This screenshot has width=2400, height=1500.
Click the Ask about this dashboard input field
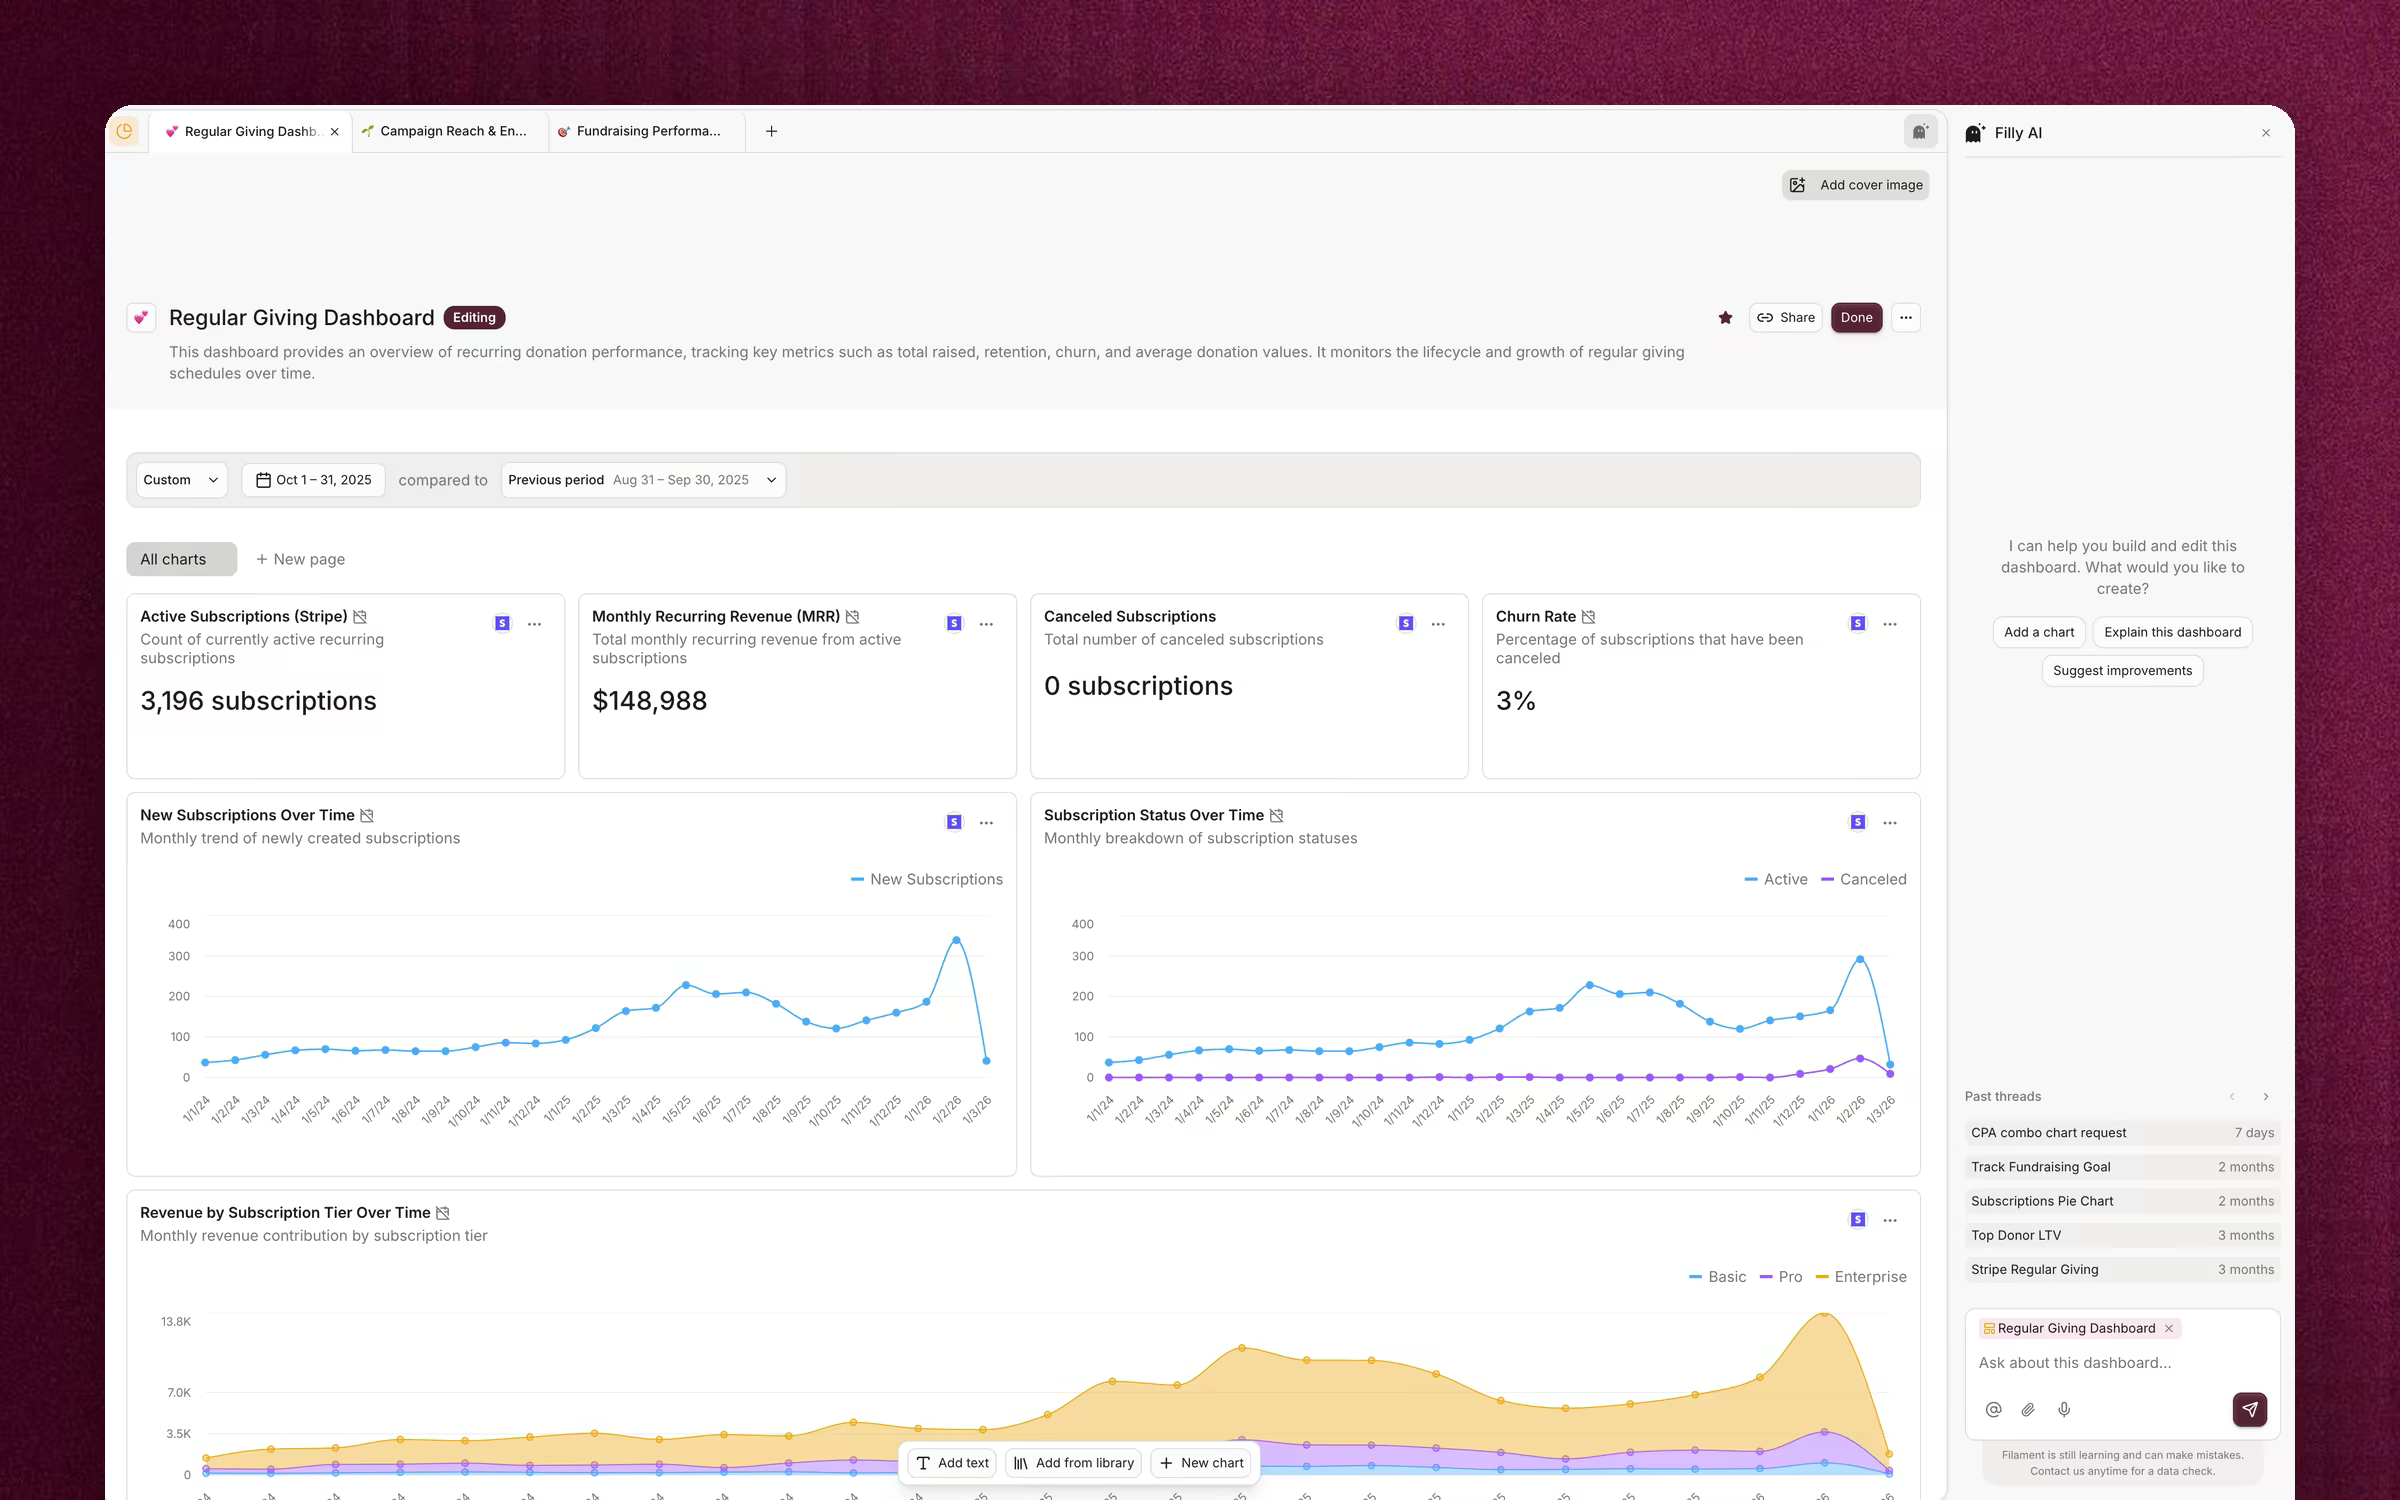point(2120,1363)
